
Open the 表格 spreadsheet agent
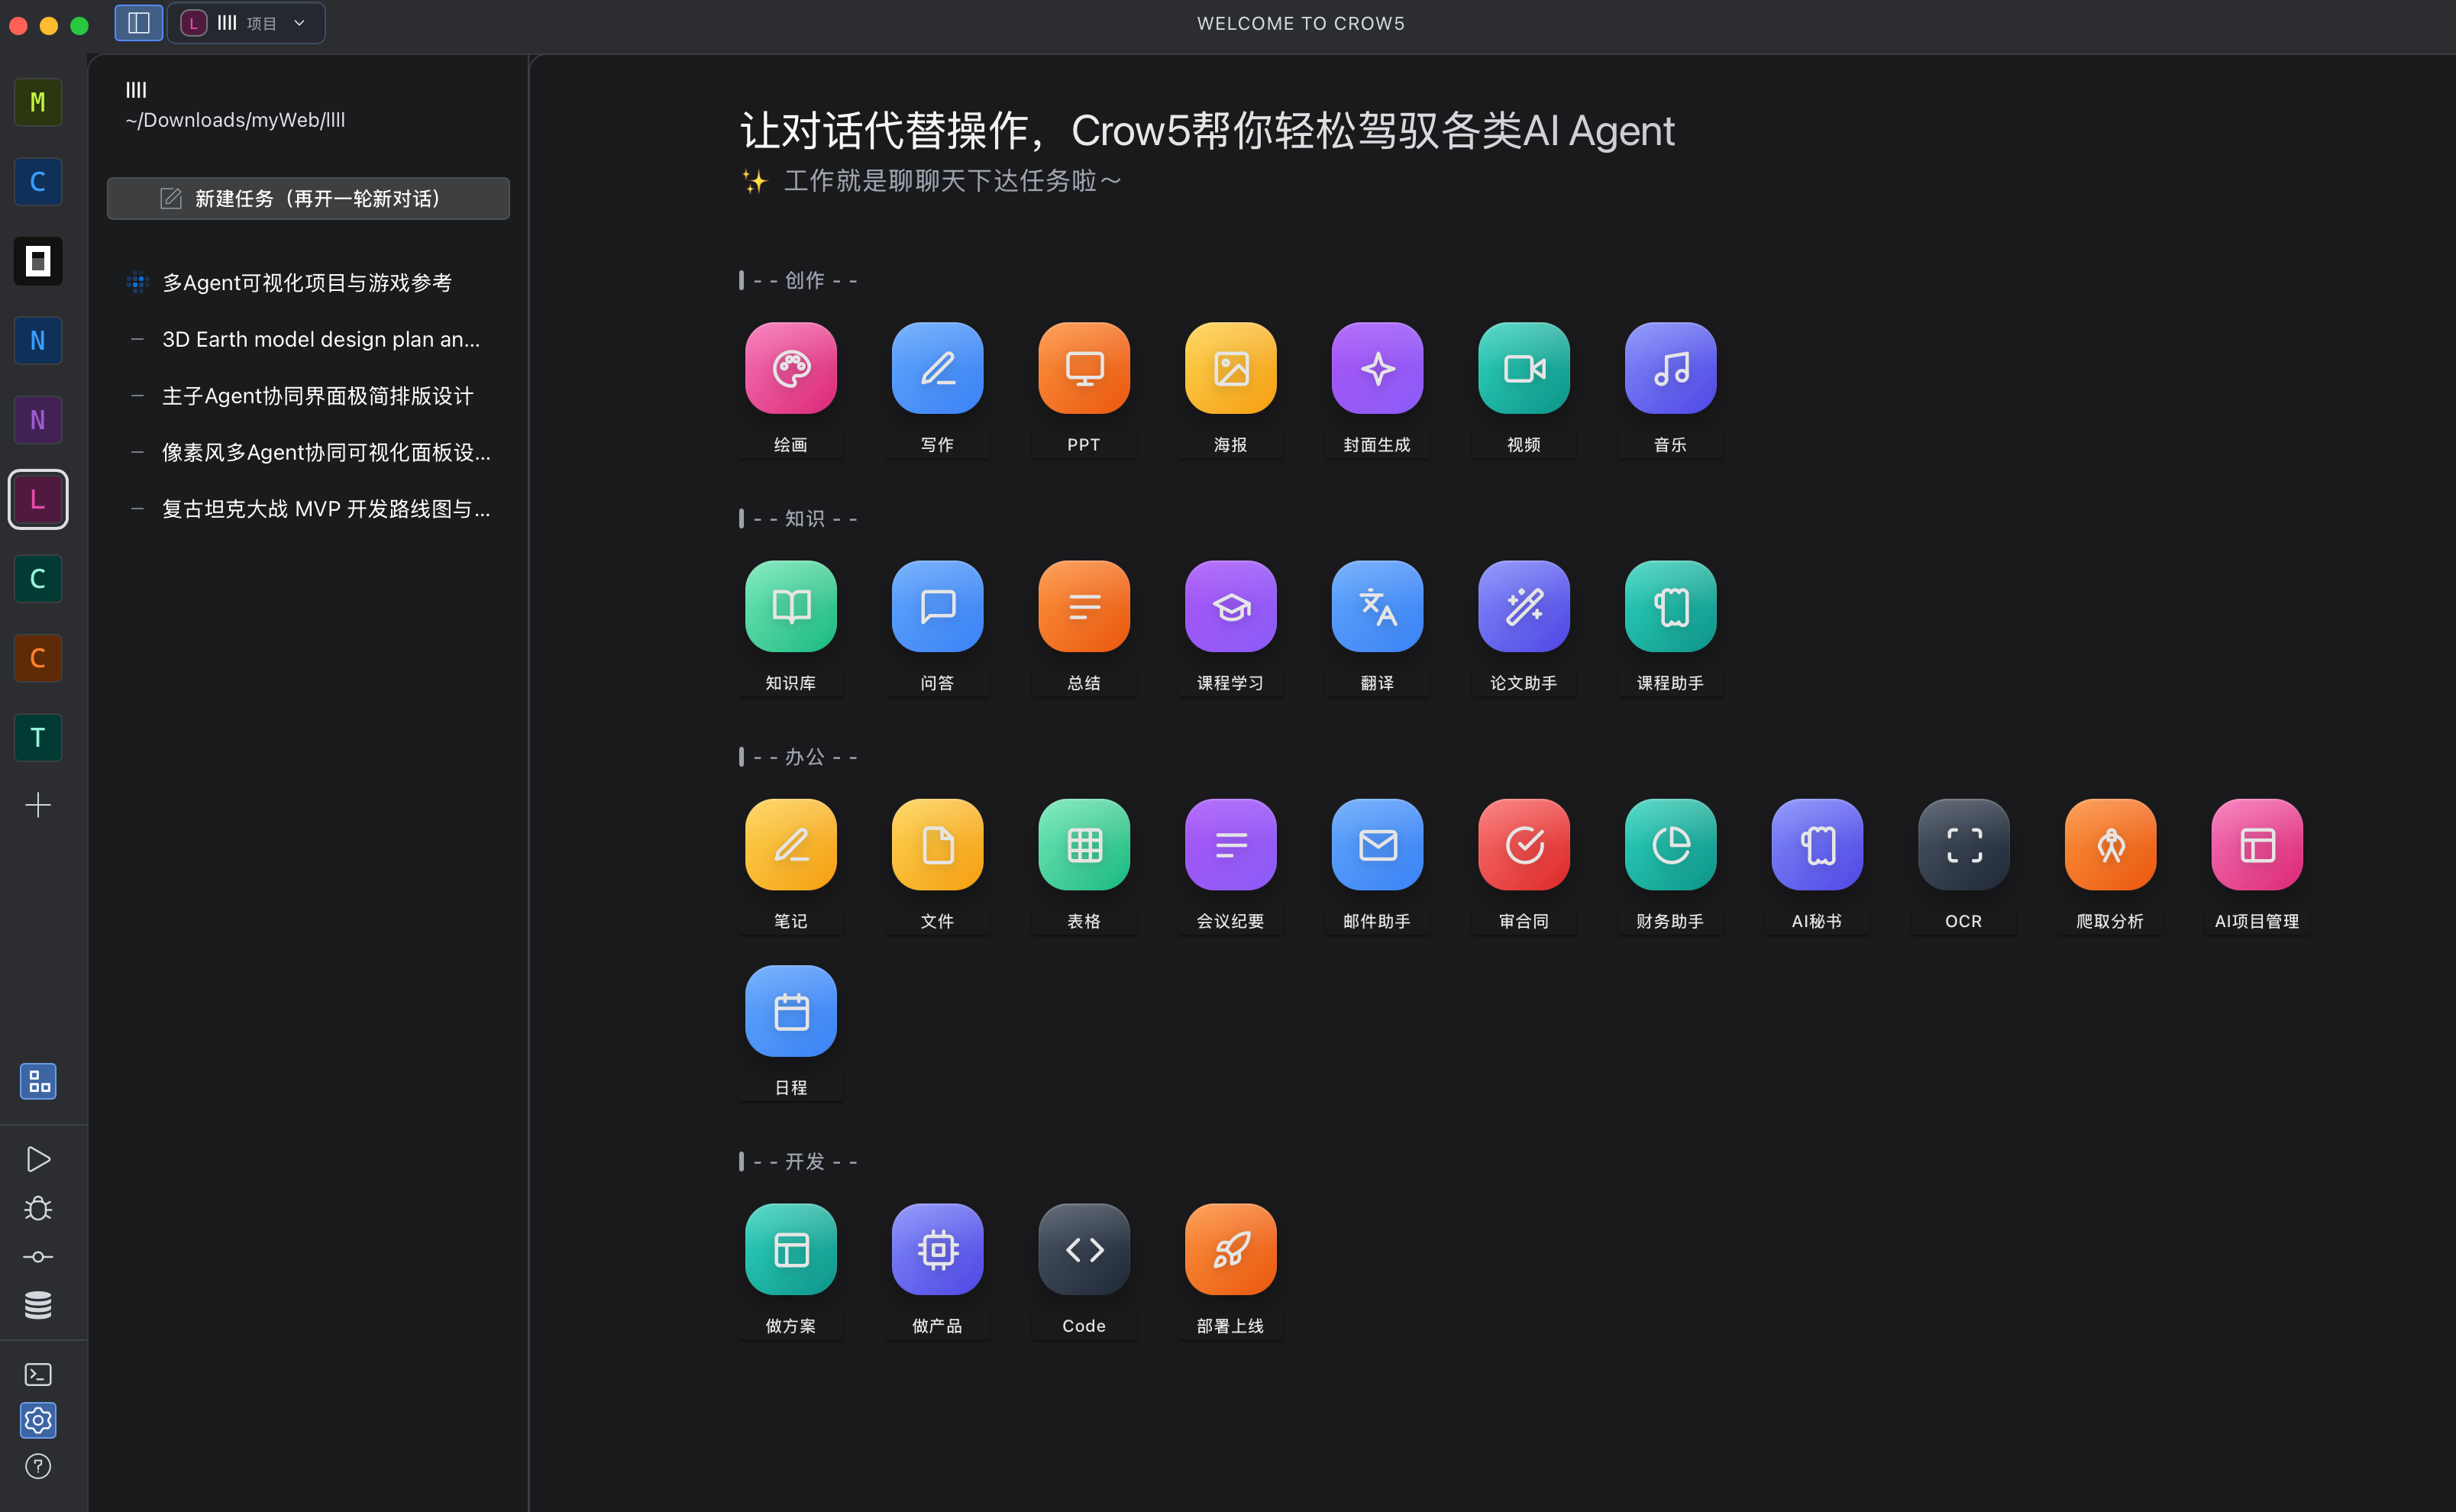pyautogui.click(x=1084, y=844)
